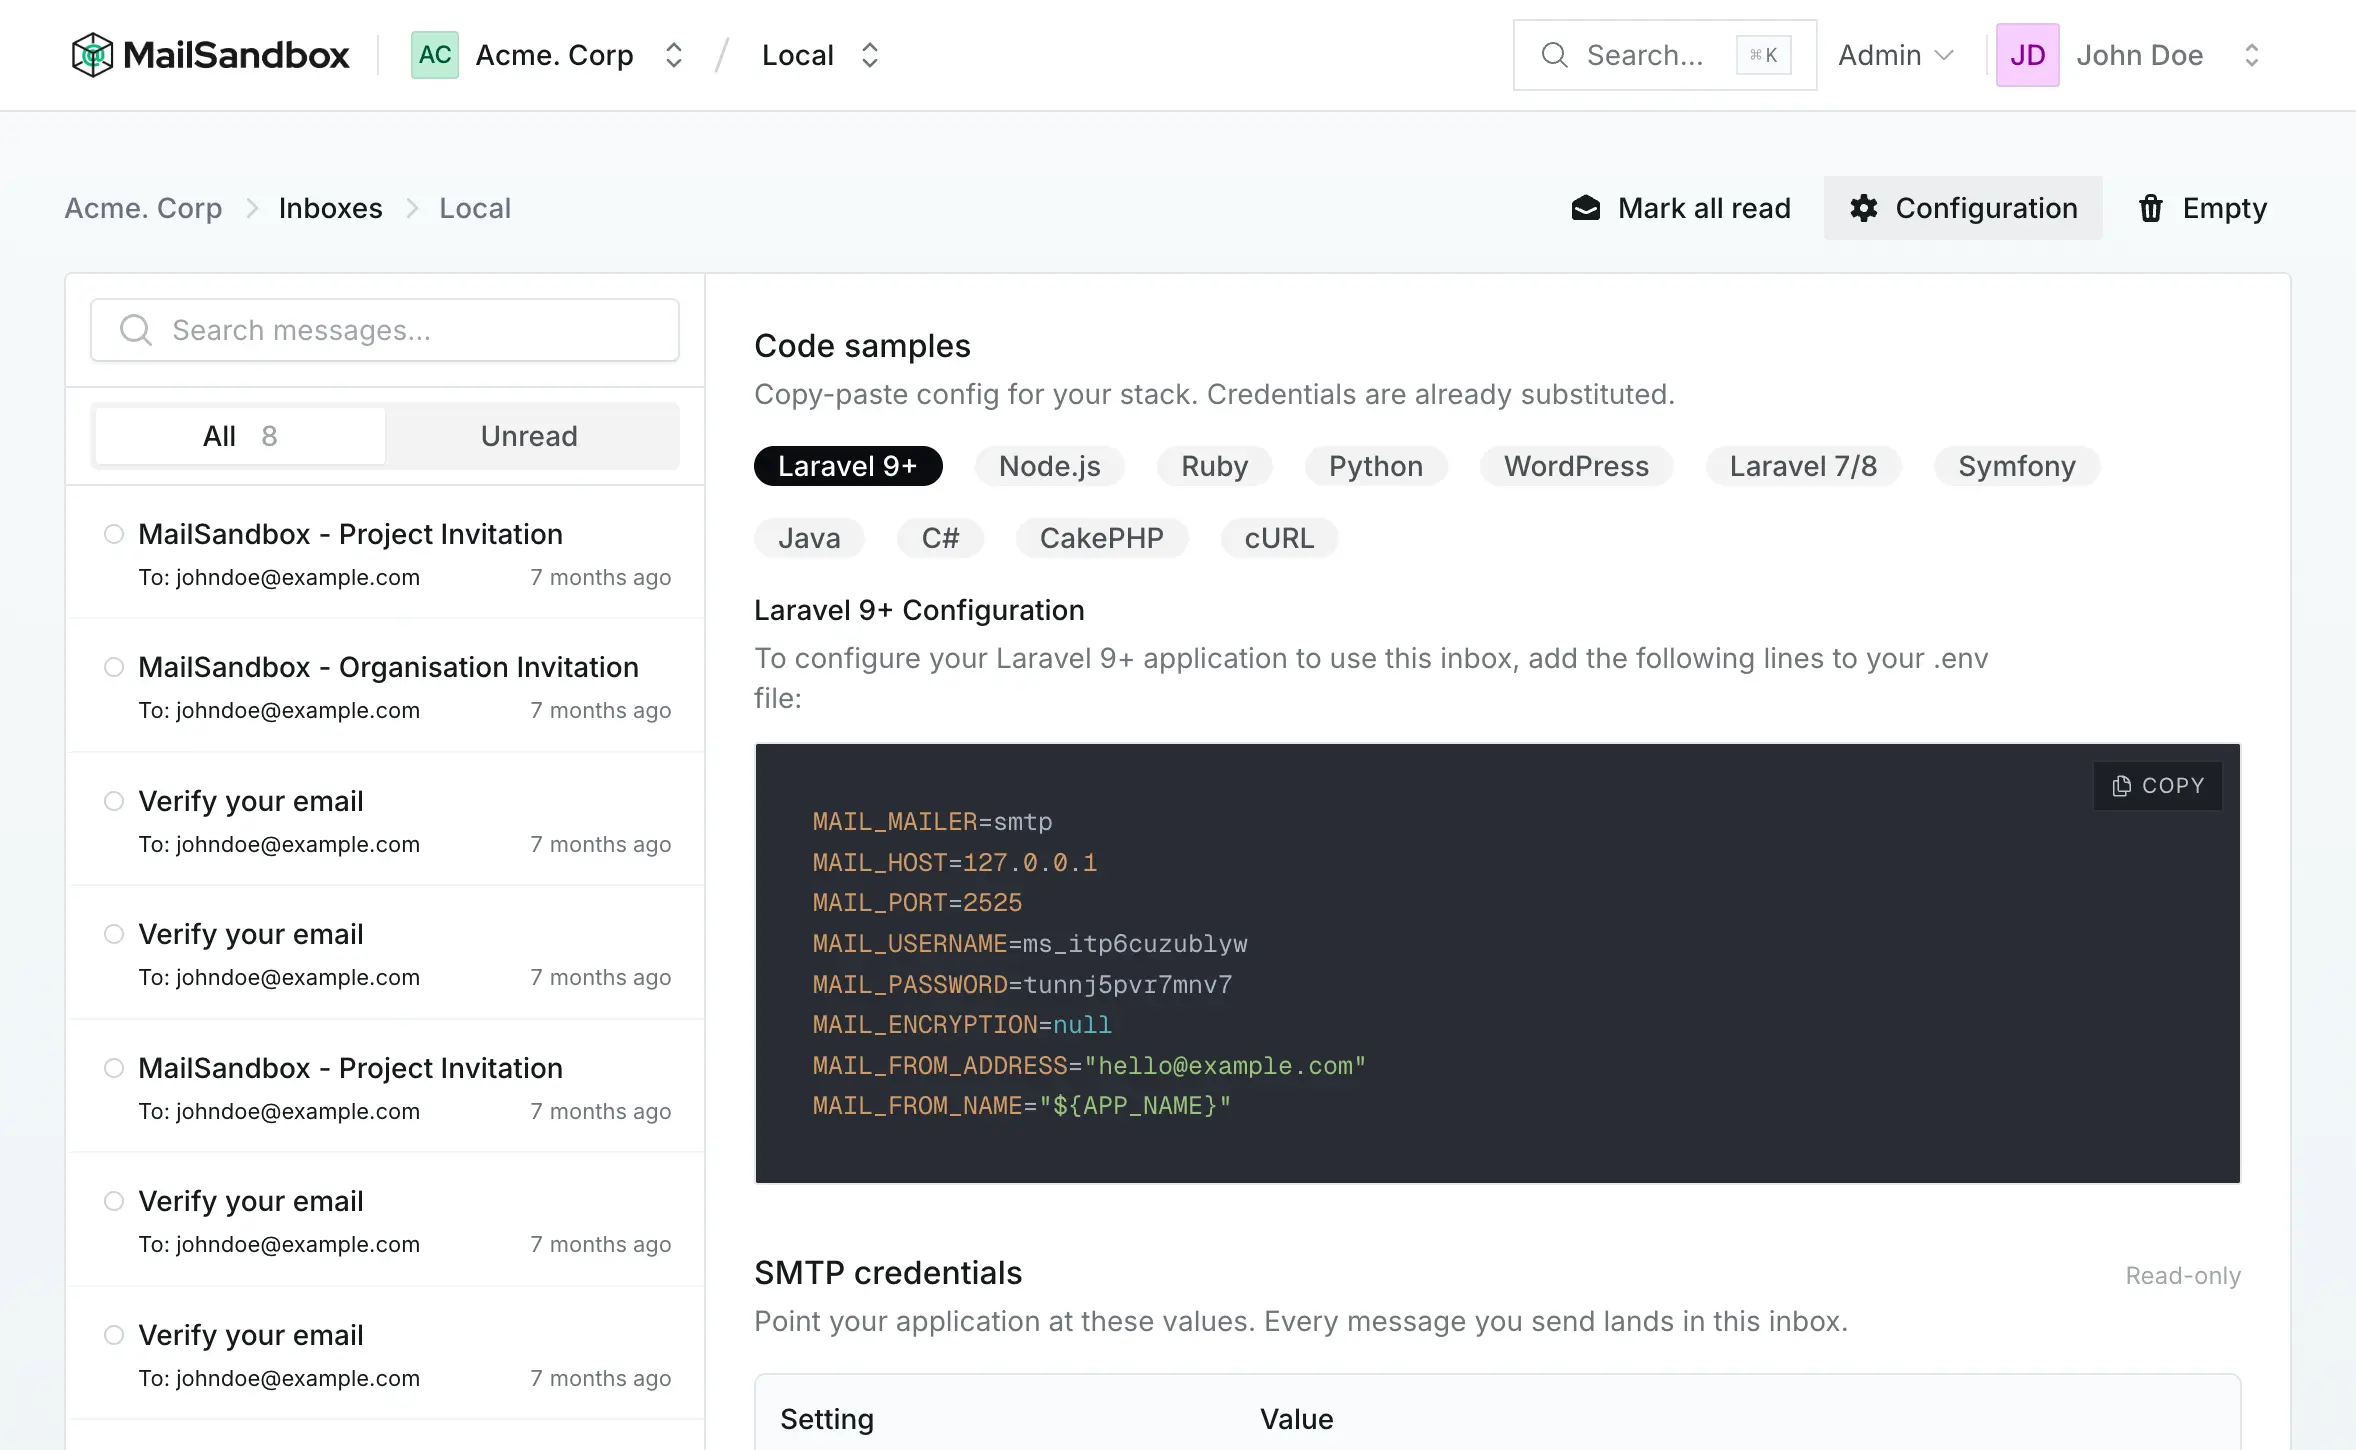
Task: Select the Ruby code sample
Action: pos(1214,466)
